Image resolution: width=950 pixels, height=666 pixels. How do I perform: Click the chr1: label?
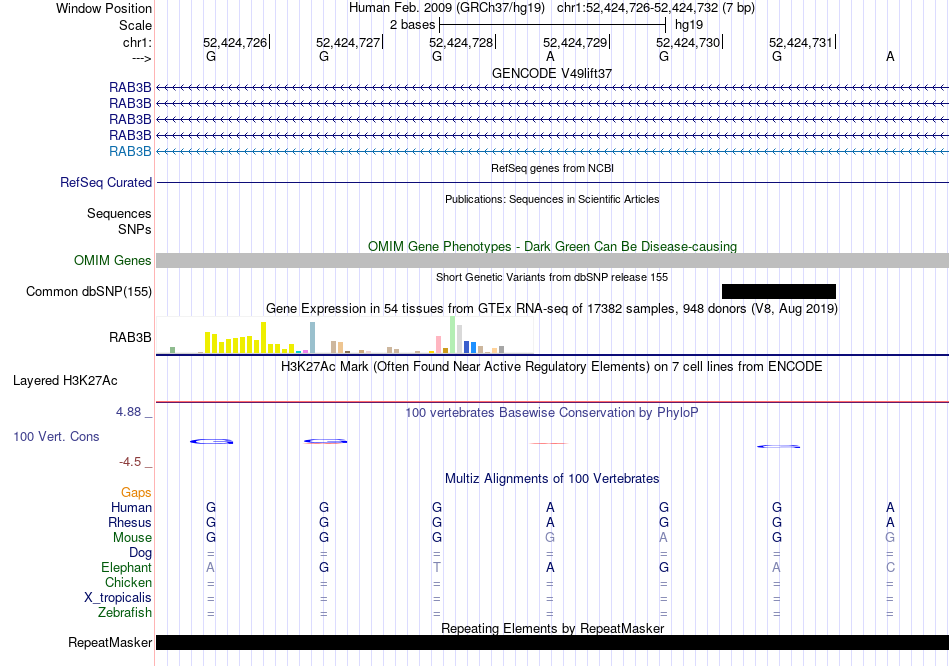[x=138, y=42]
